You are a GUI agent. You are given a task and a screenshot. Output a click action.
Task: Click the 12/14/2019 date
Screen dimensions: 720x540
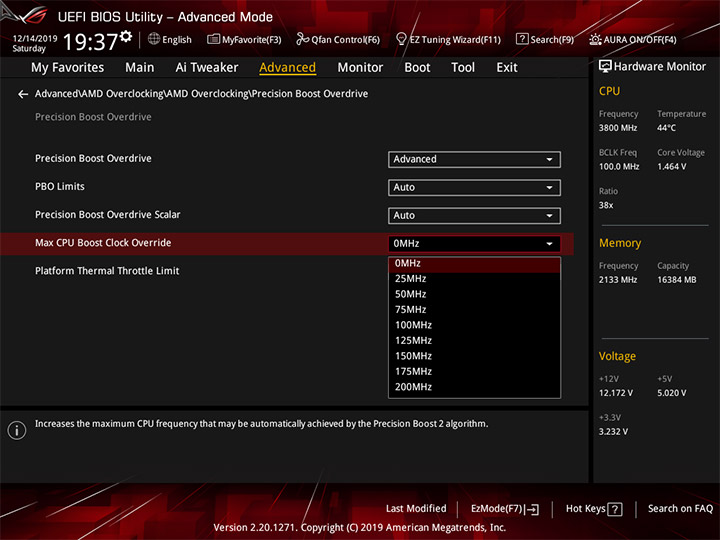pos(35,39)
